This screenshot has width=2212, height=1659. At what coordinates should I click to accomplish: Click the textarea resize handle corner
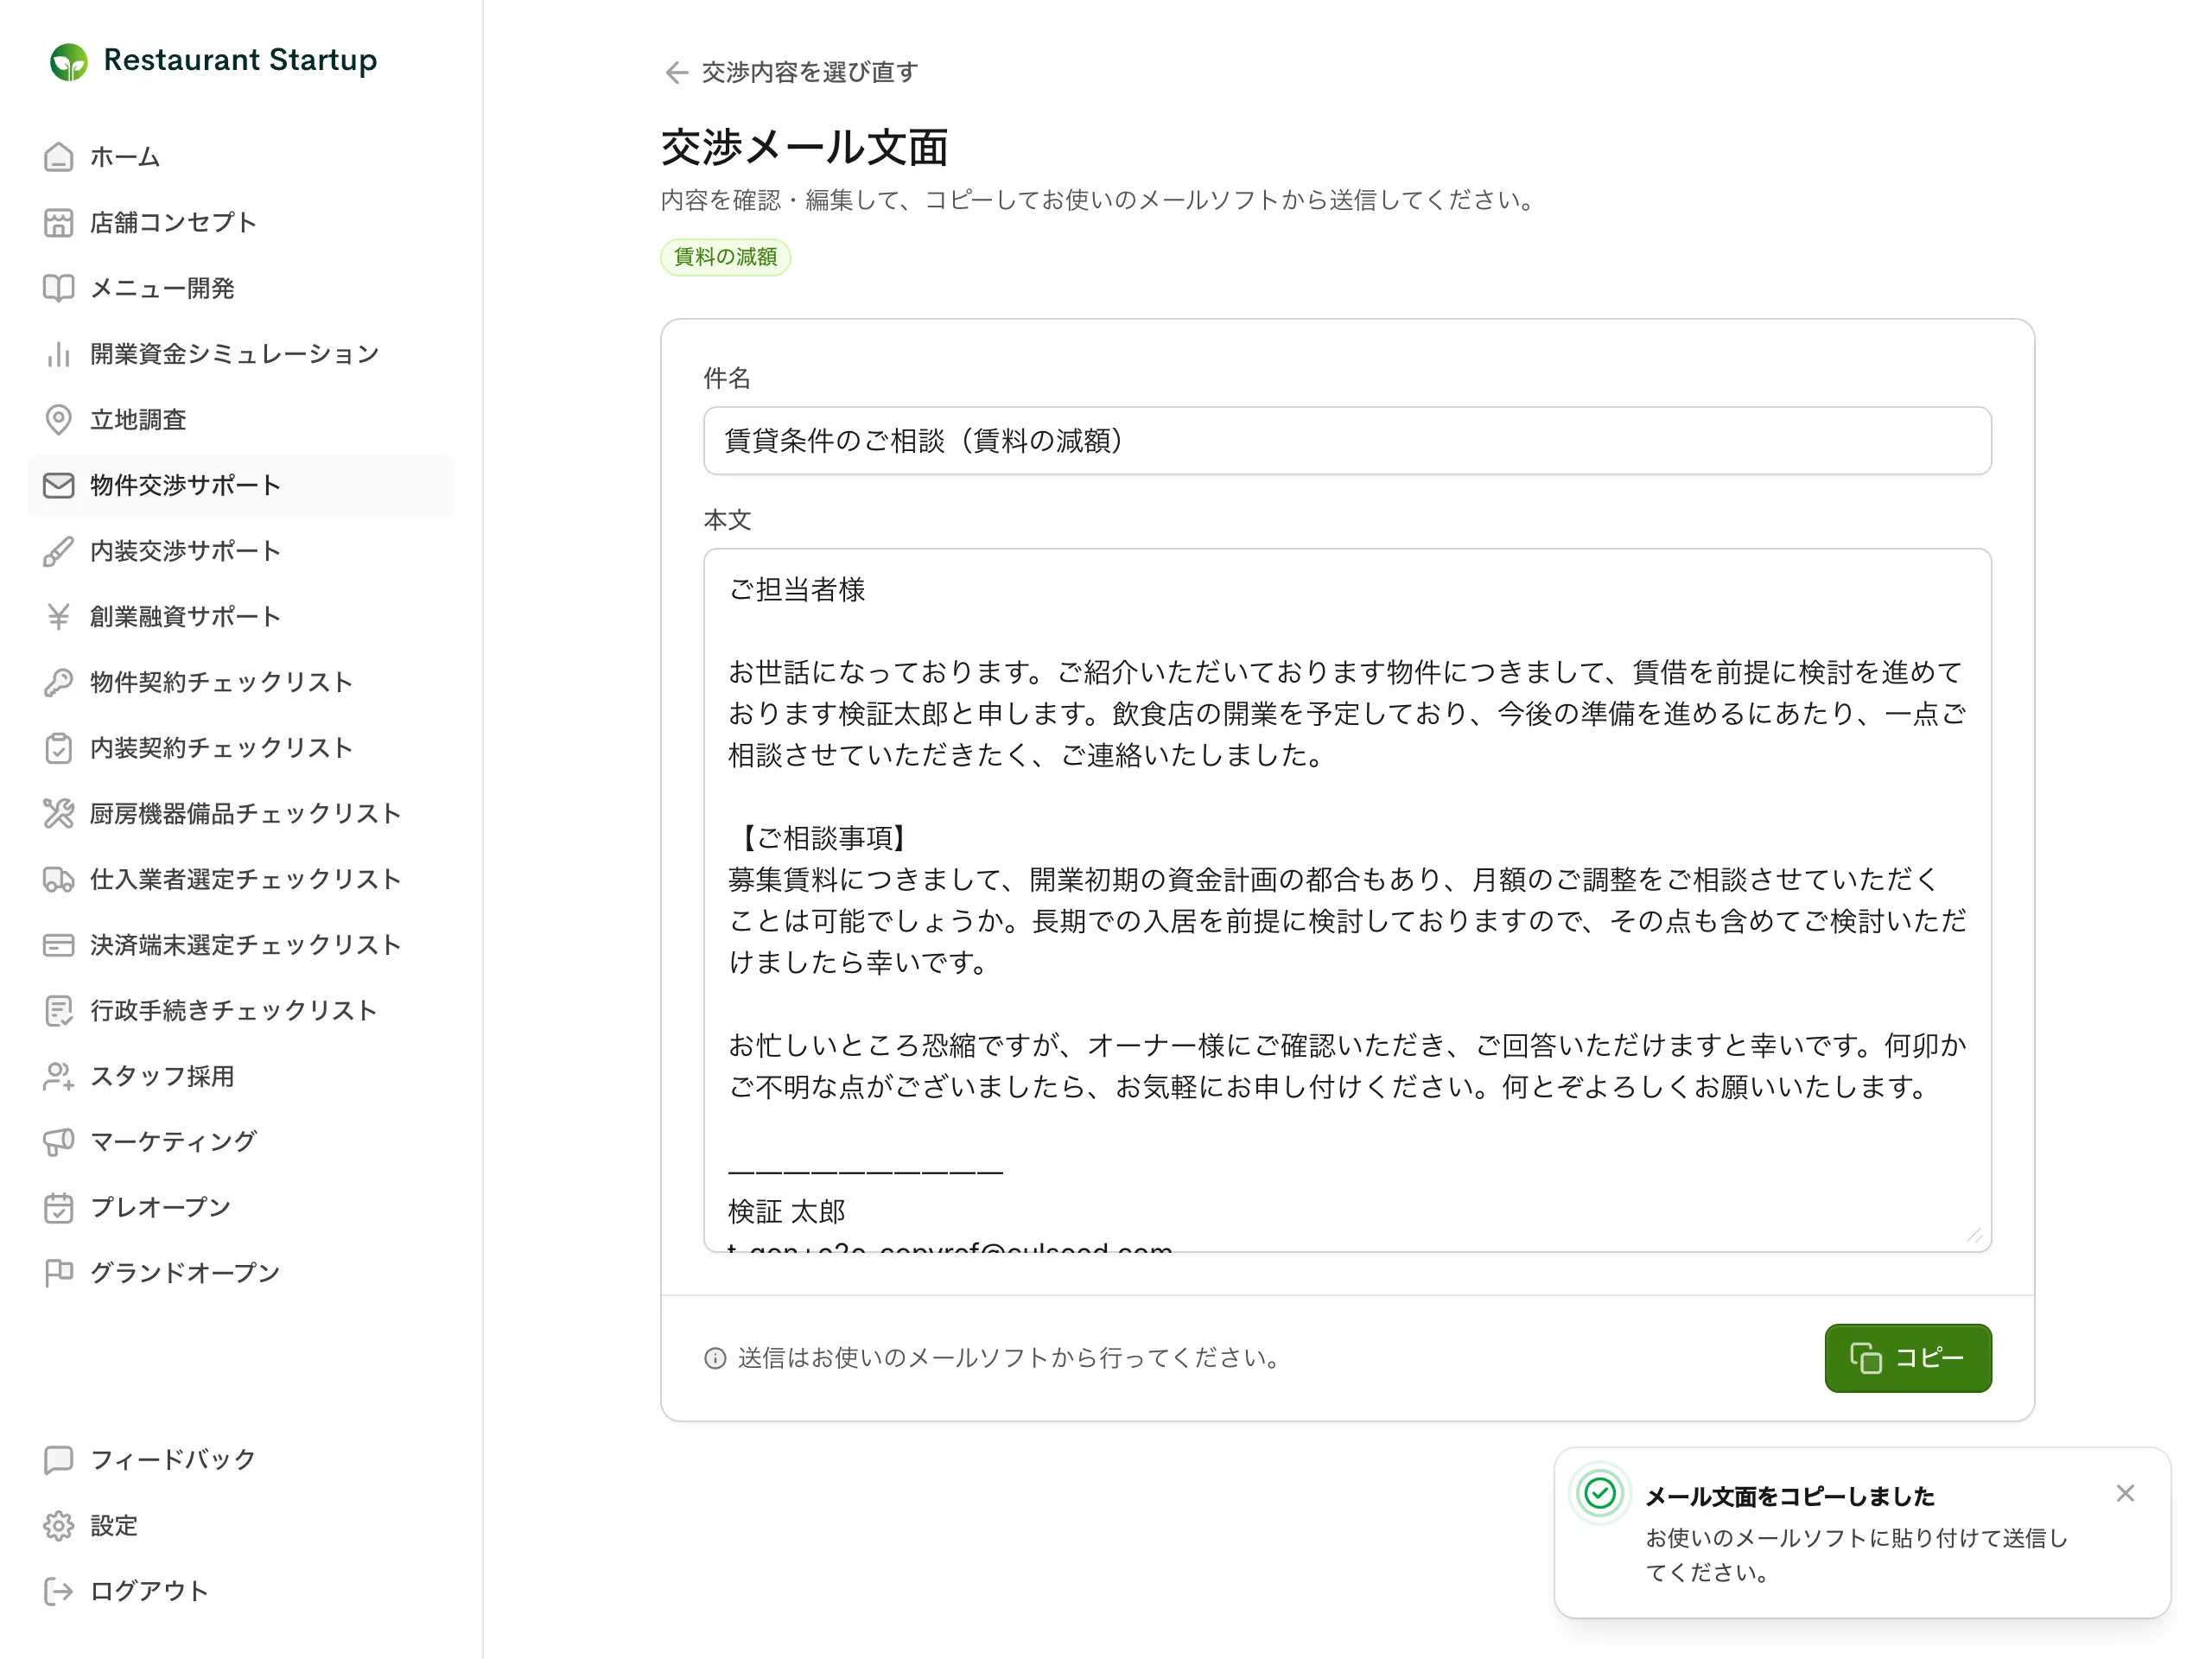(1974, 1236)
